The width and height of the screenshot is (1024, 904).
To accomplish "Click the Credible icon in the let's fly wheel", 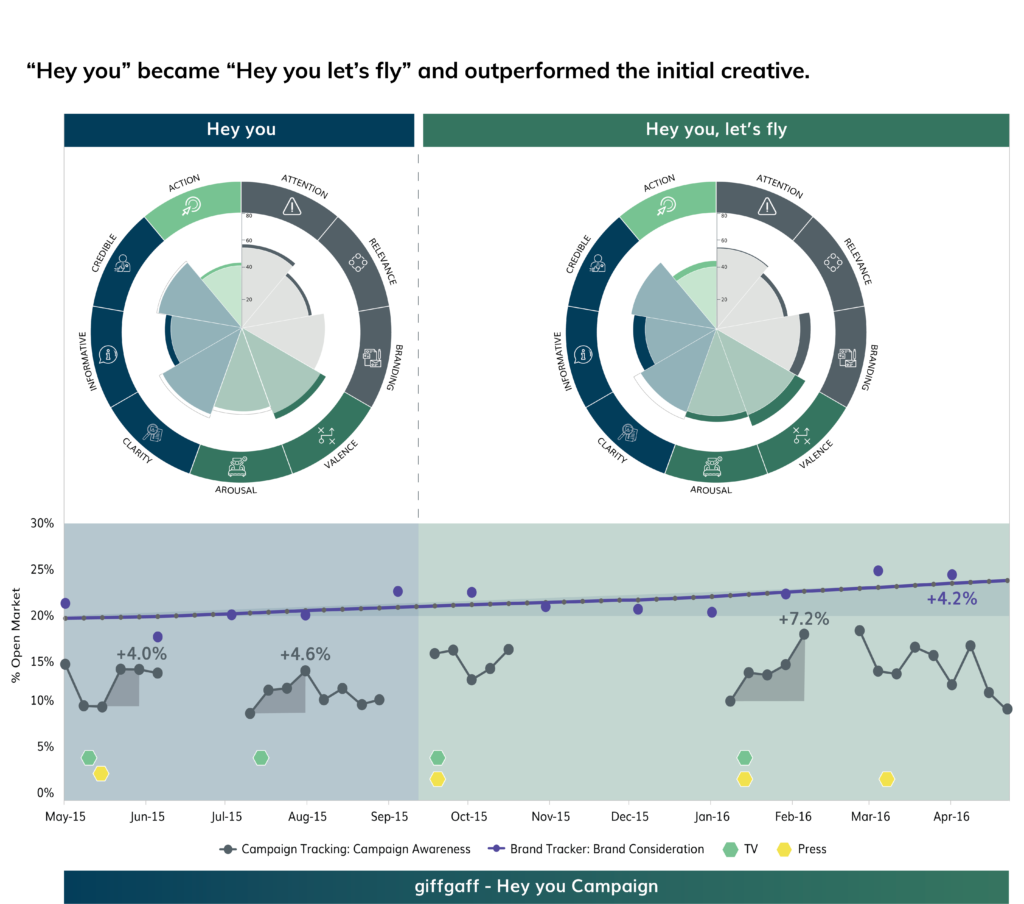I will coord(597,263).
